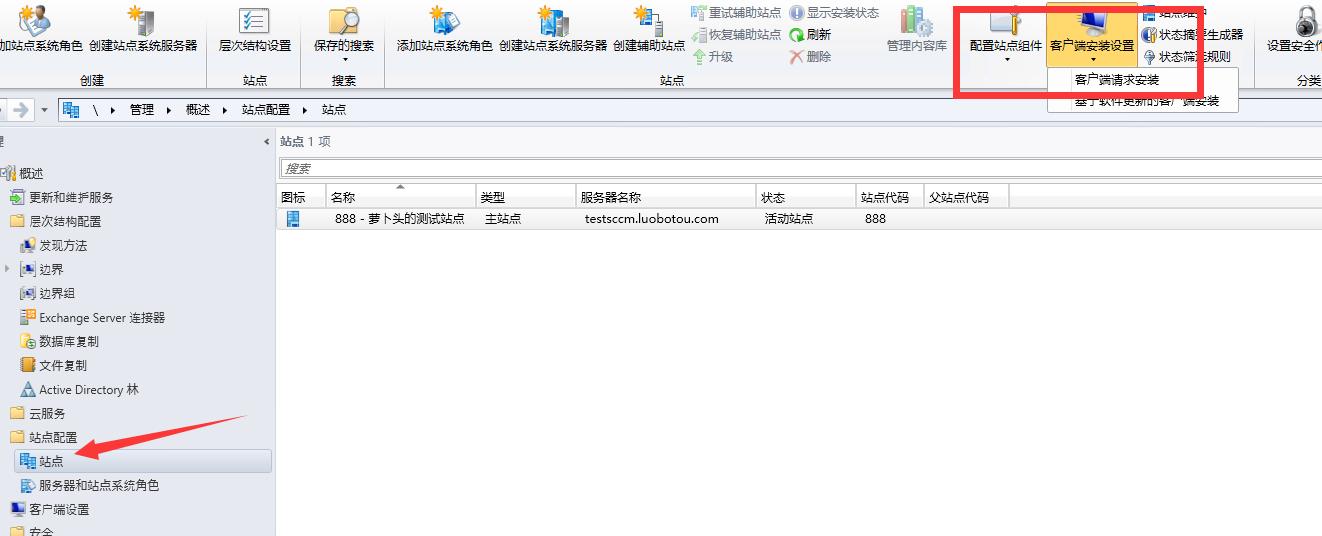Select 站点 node under 站点配置 in tree
Viewport: 1322px width, 536px height.
[142, 461]
